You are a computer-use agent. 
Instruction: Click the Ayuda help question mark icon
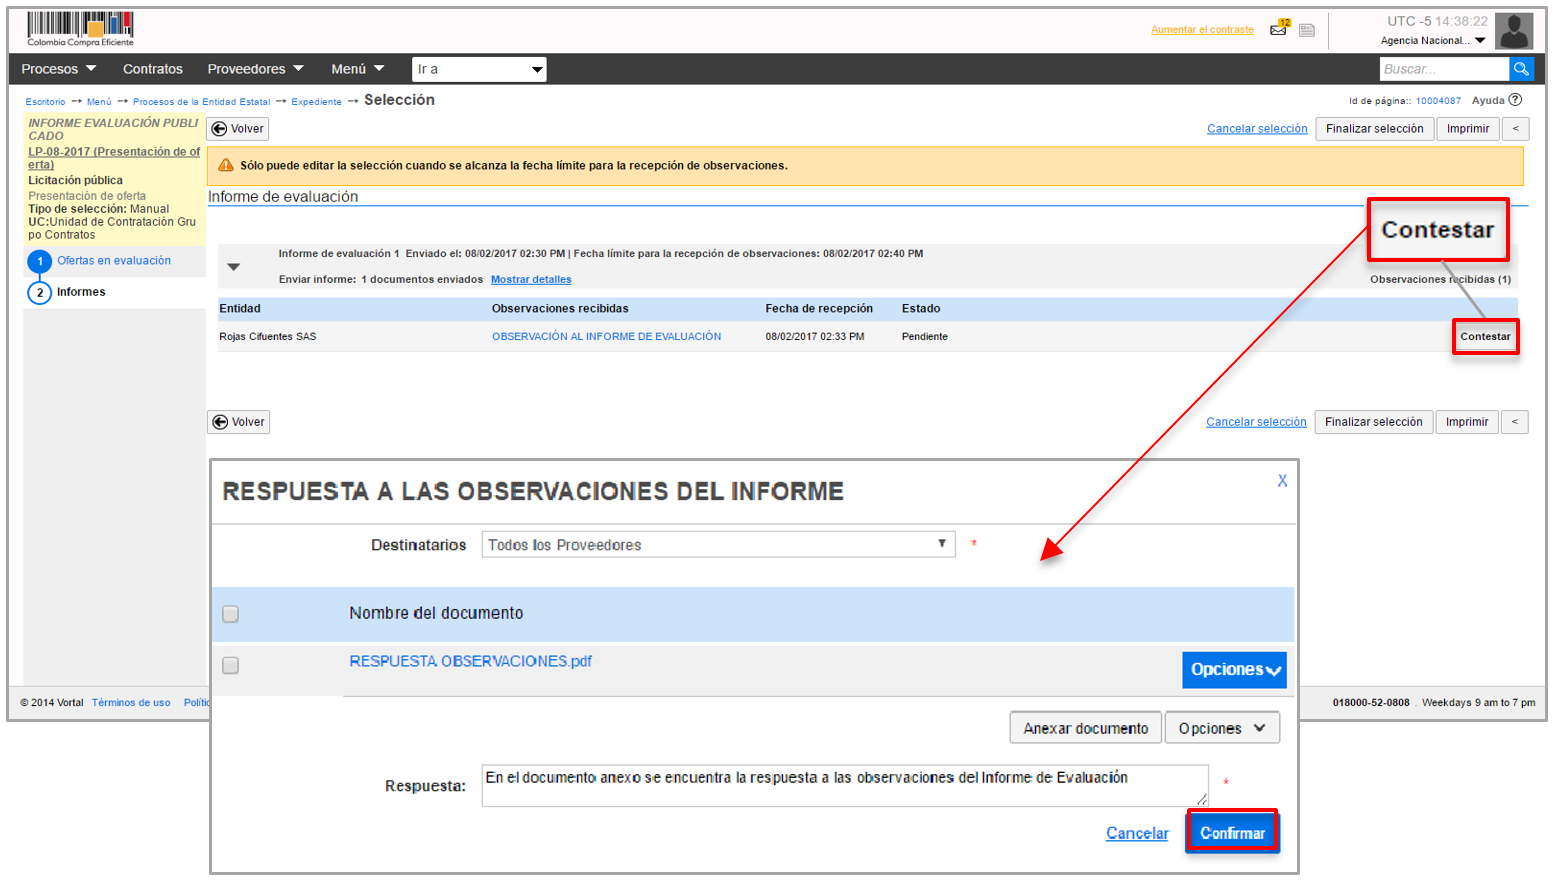coord(1515,100)
